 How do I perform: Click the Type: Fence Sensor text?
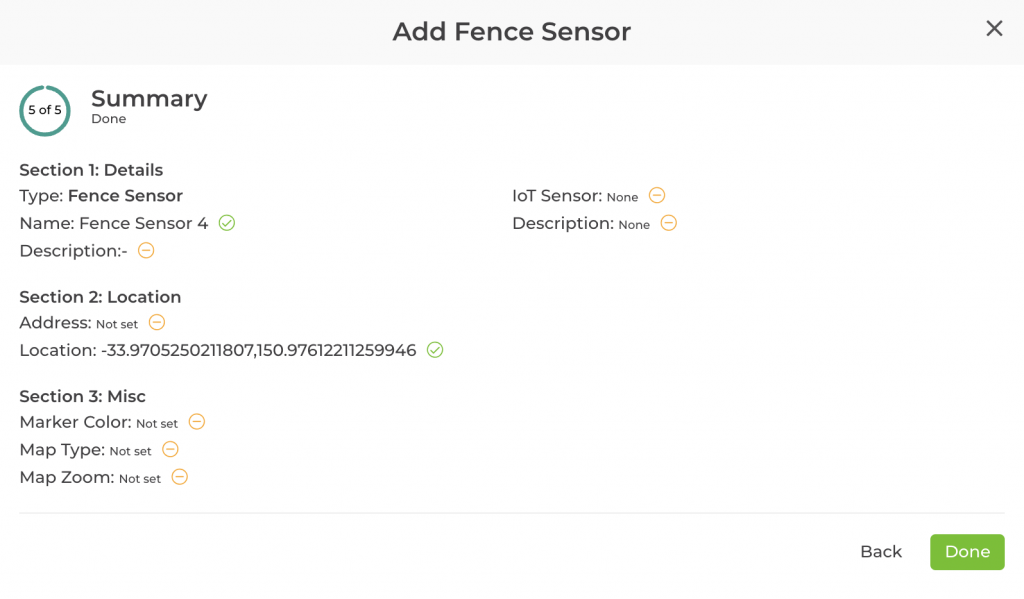pos(101,196)
